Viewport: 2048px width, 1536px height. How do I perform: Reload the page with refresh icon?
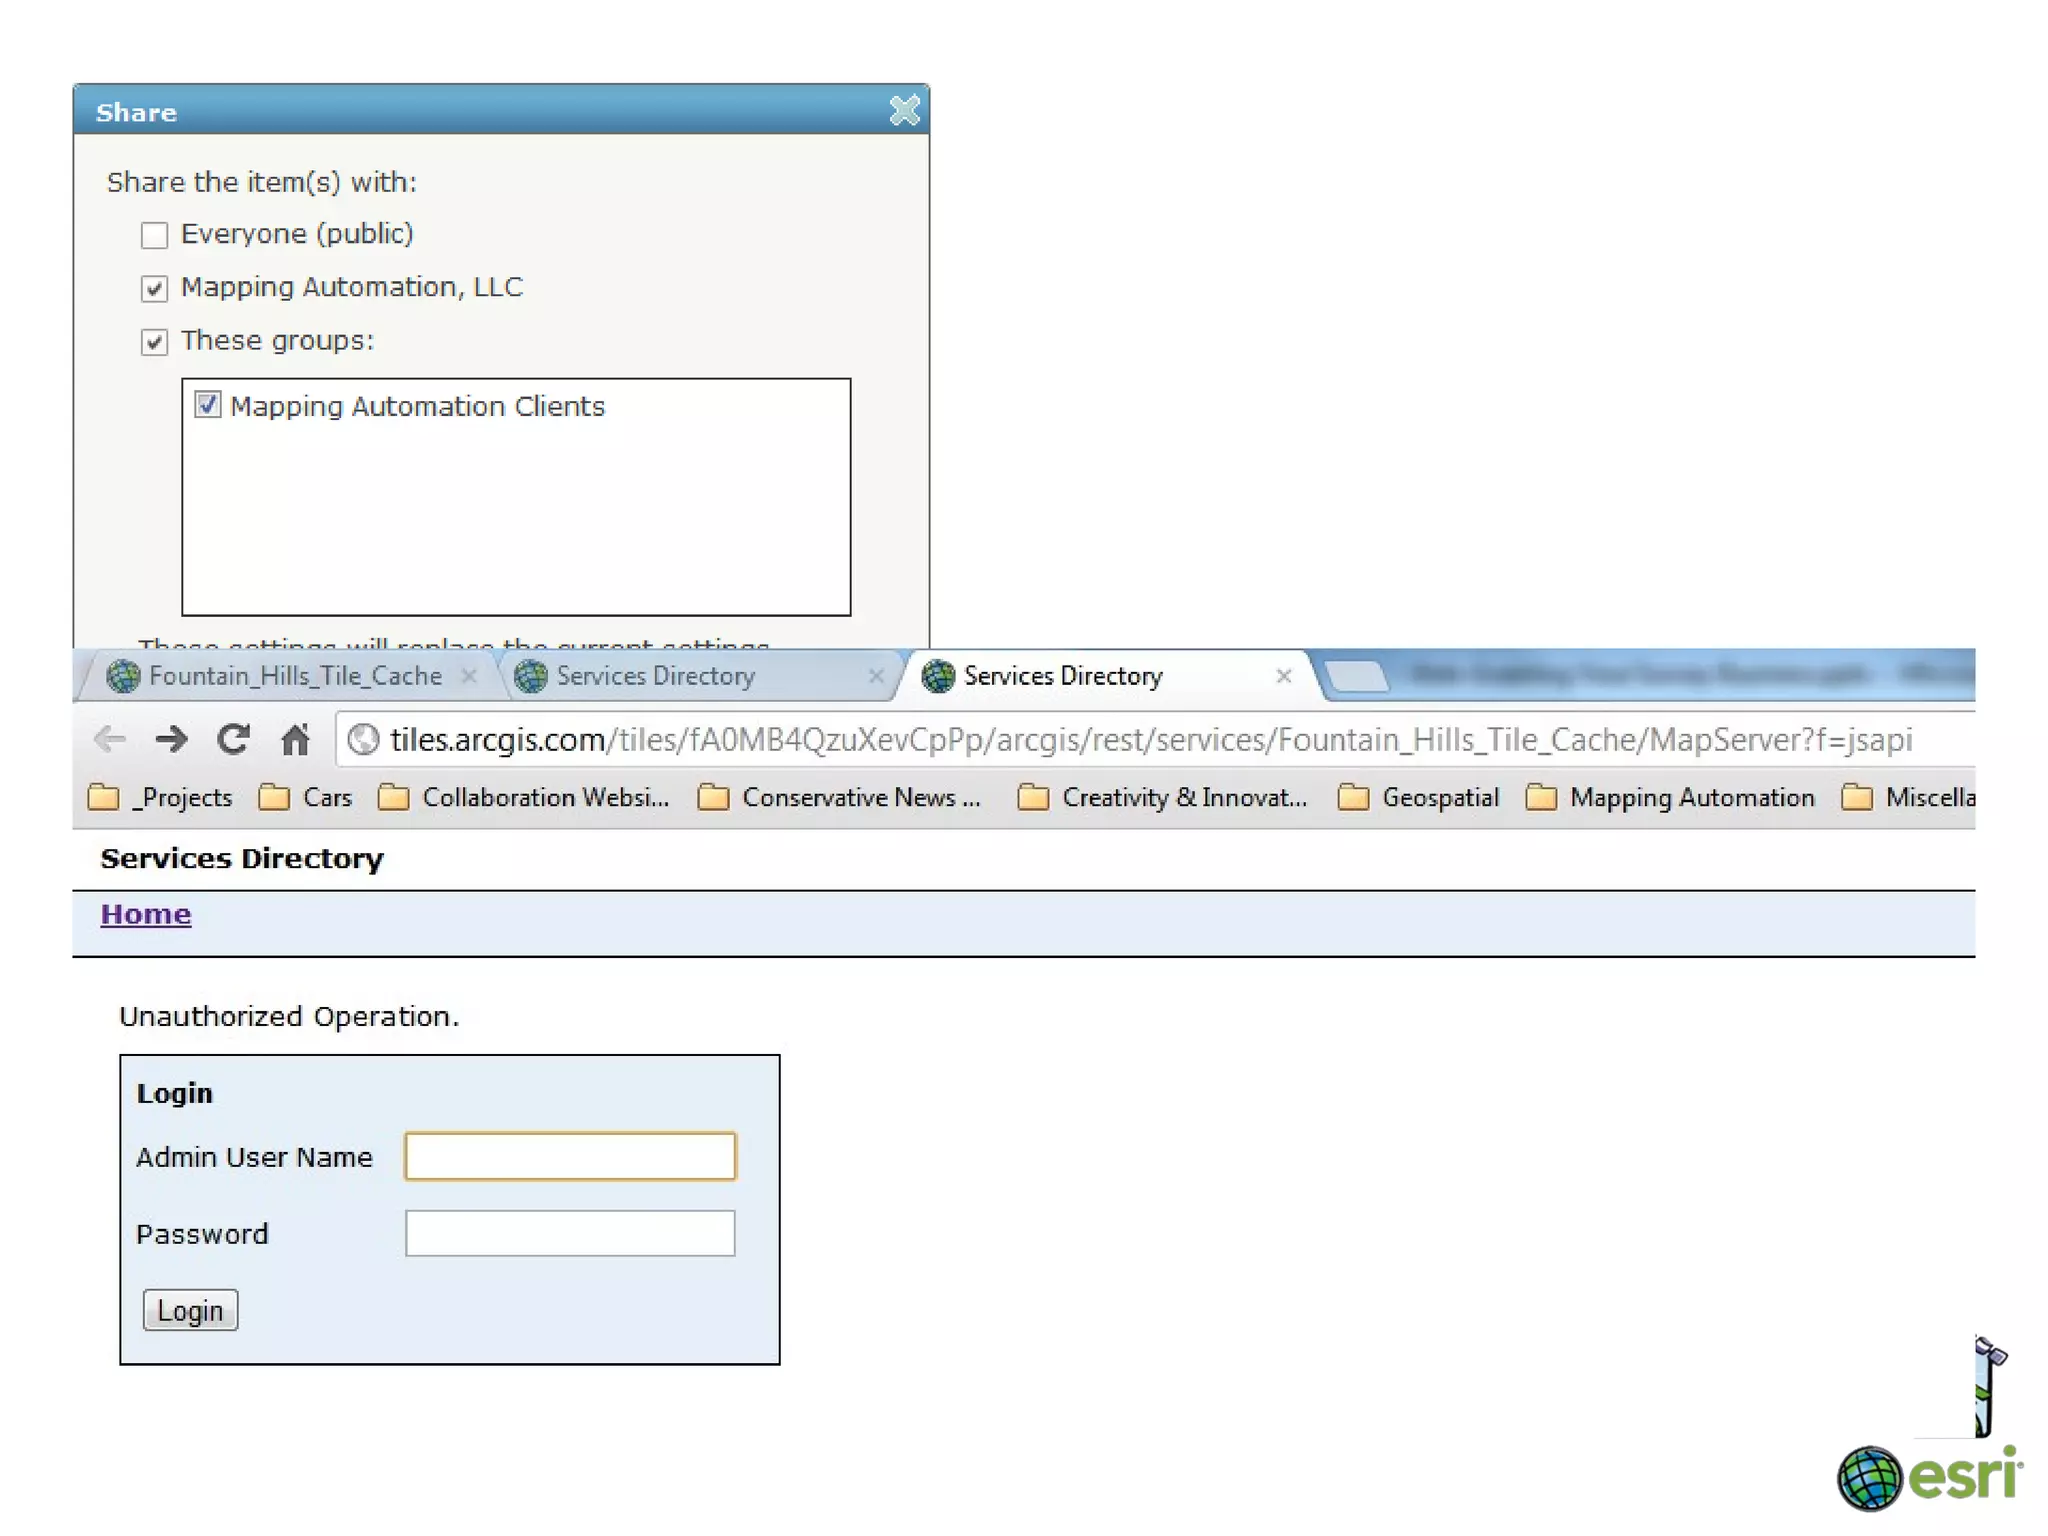(233, 740)
